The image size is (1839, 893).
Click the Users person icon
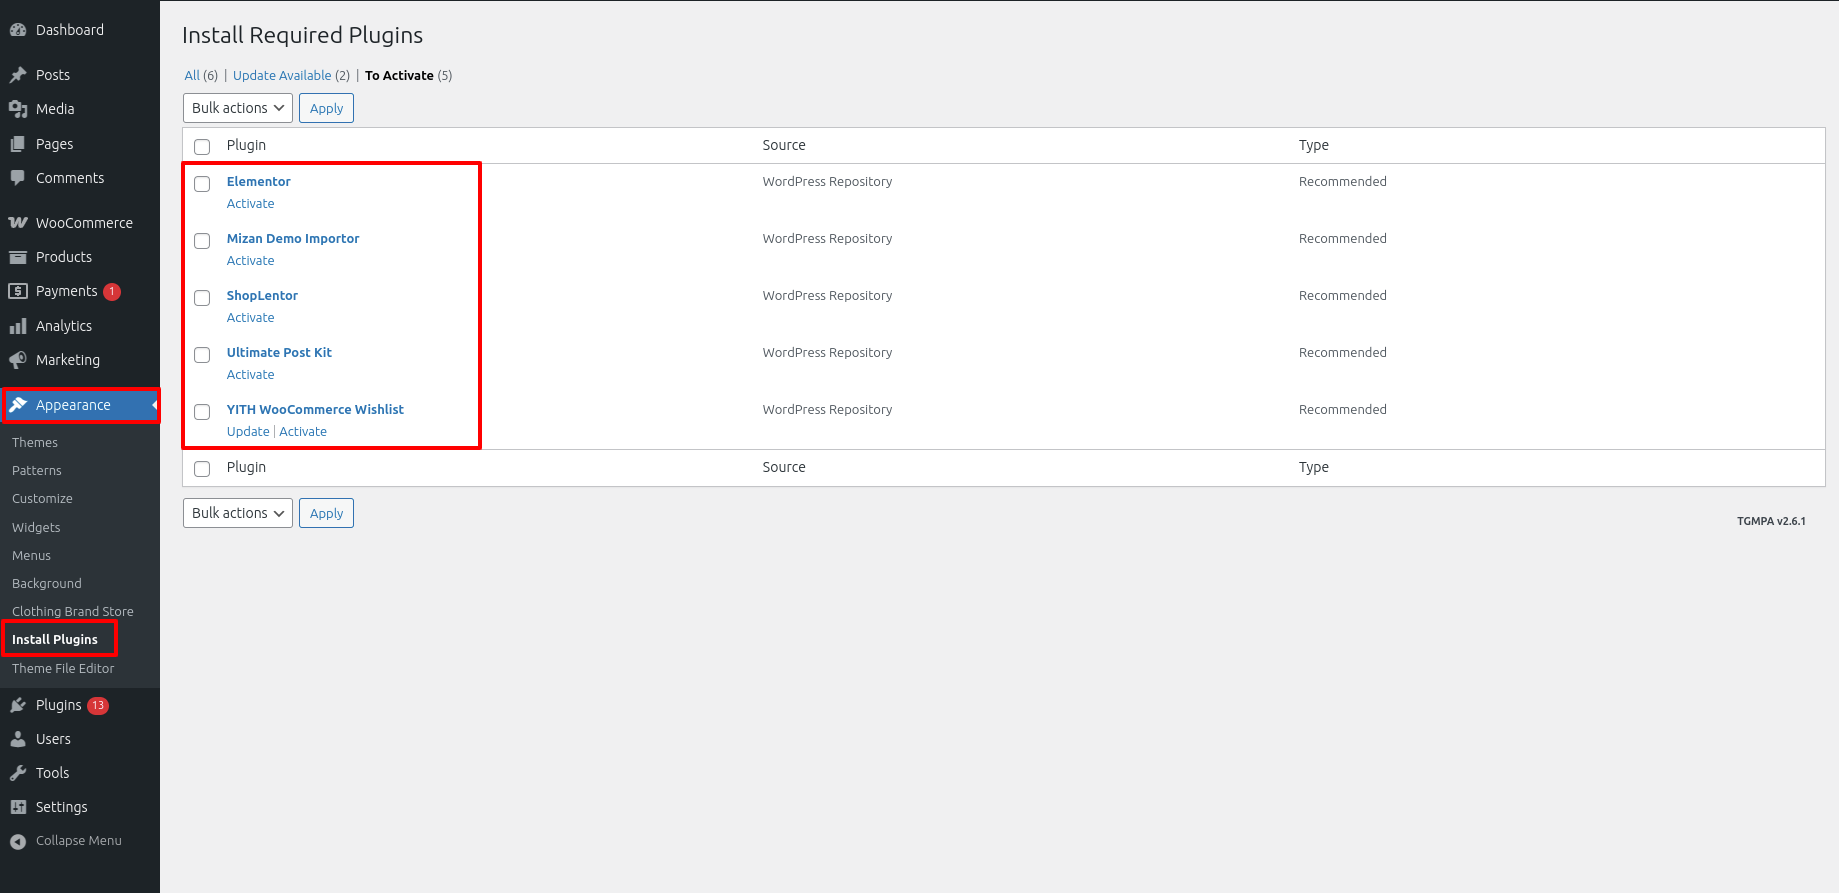[18, 739]
